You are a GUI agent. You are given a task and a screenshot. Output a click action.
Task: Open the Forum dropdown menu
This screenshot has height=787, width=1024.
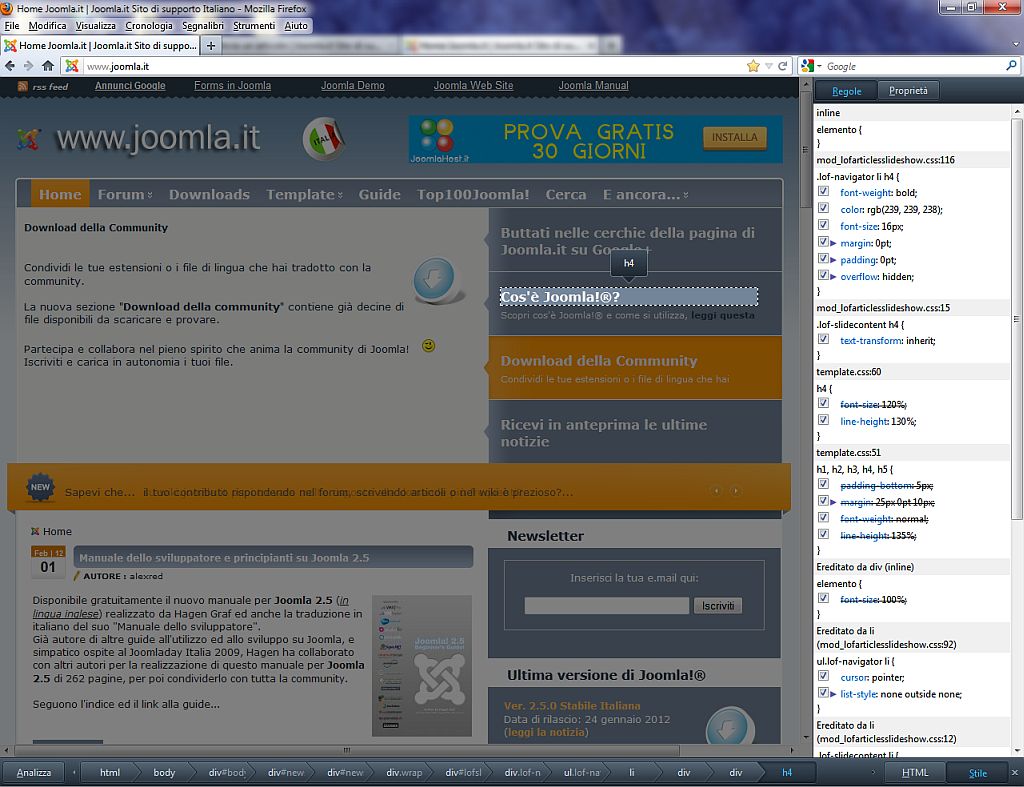(x=125, y=195)
